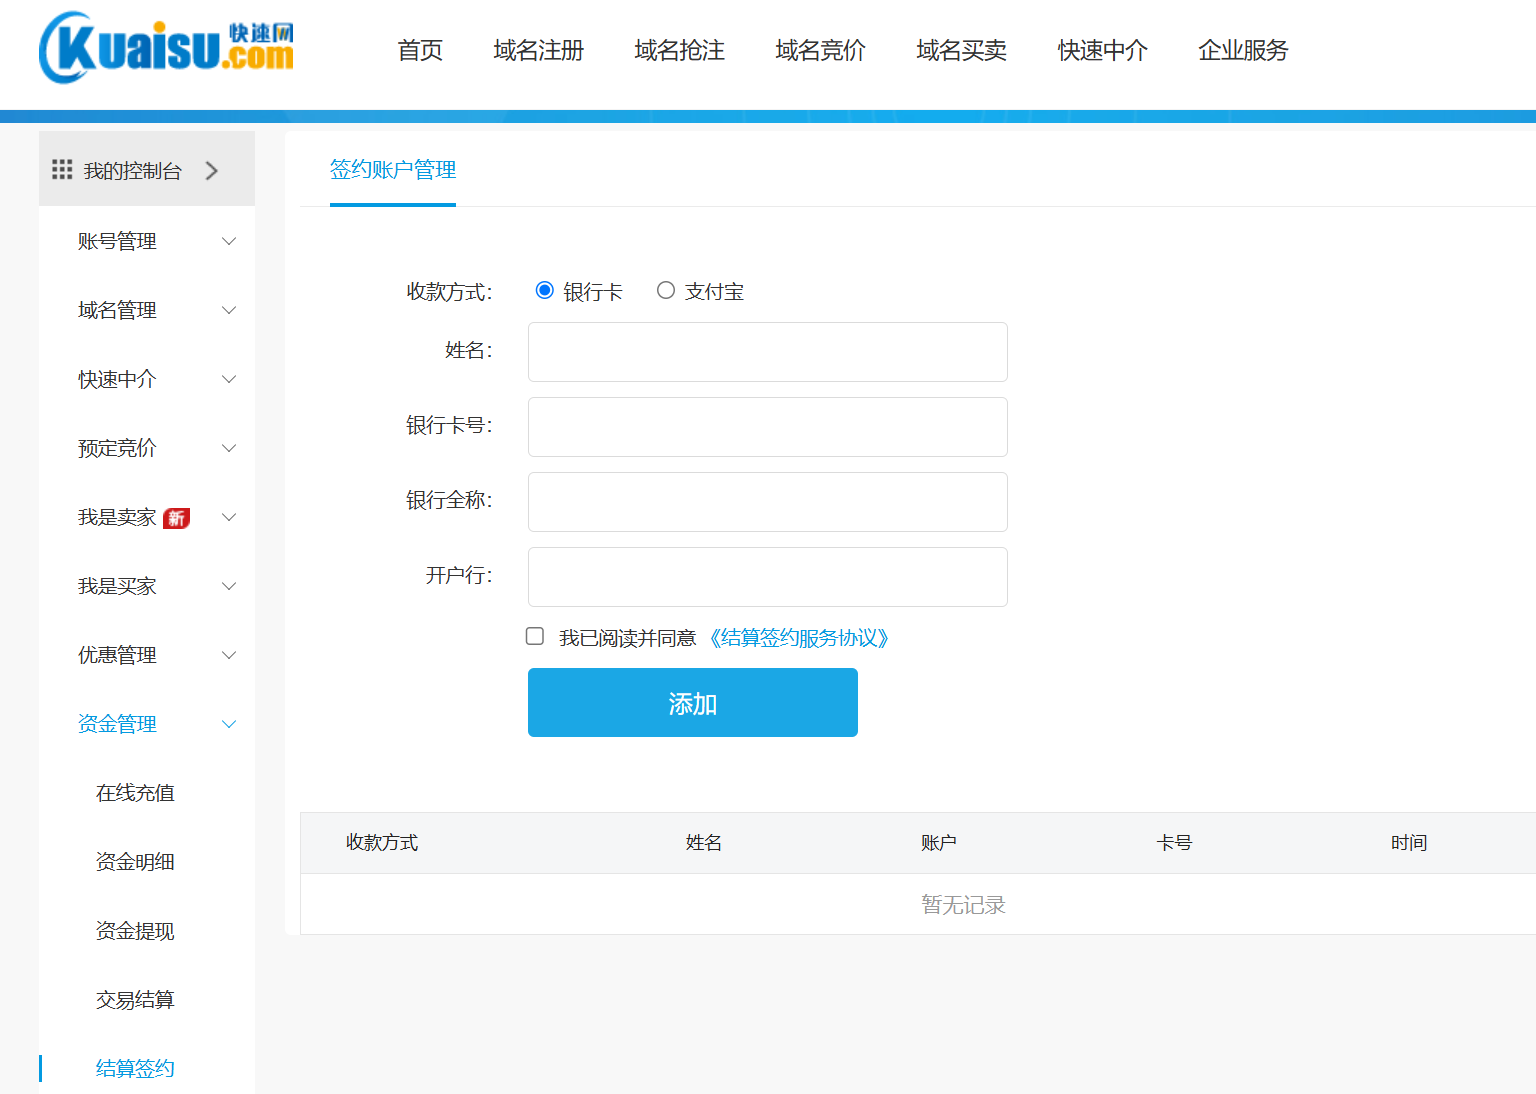Screen dimensions: 1536x1094
Task: Expand the 域名管理 chevron
Action: click(x=229, y=310)
